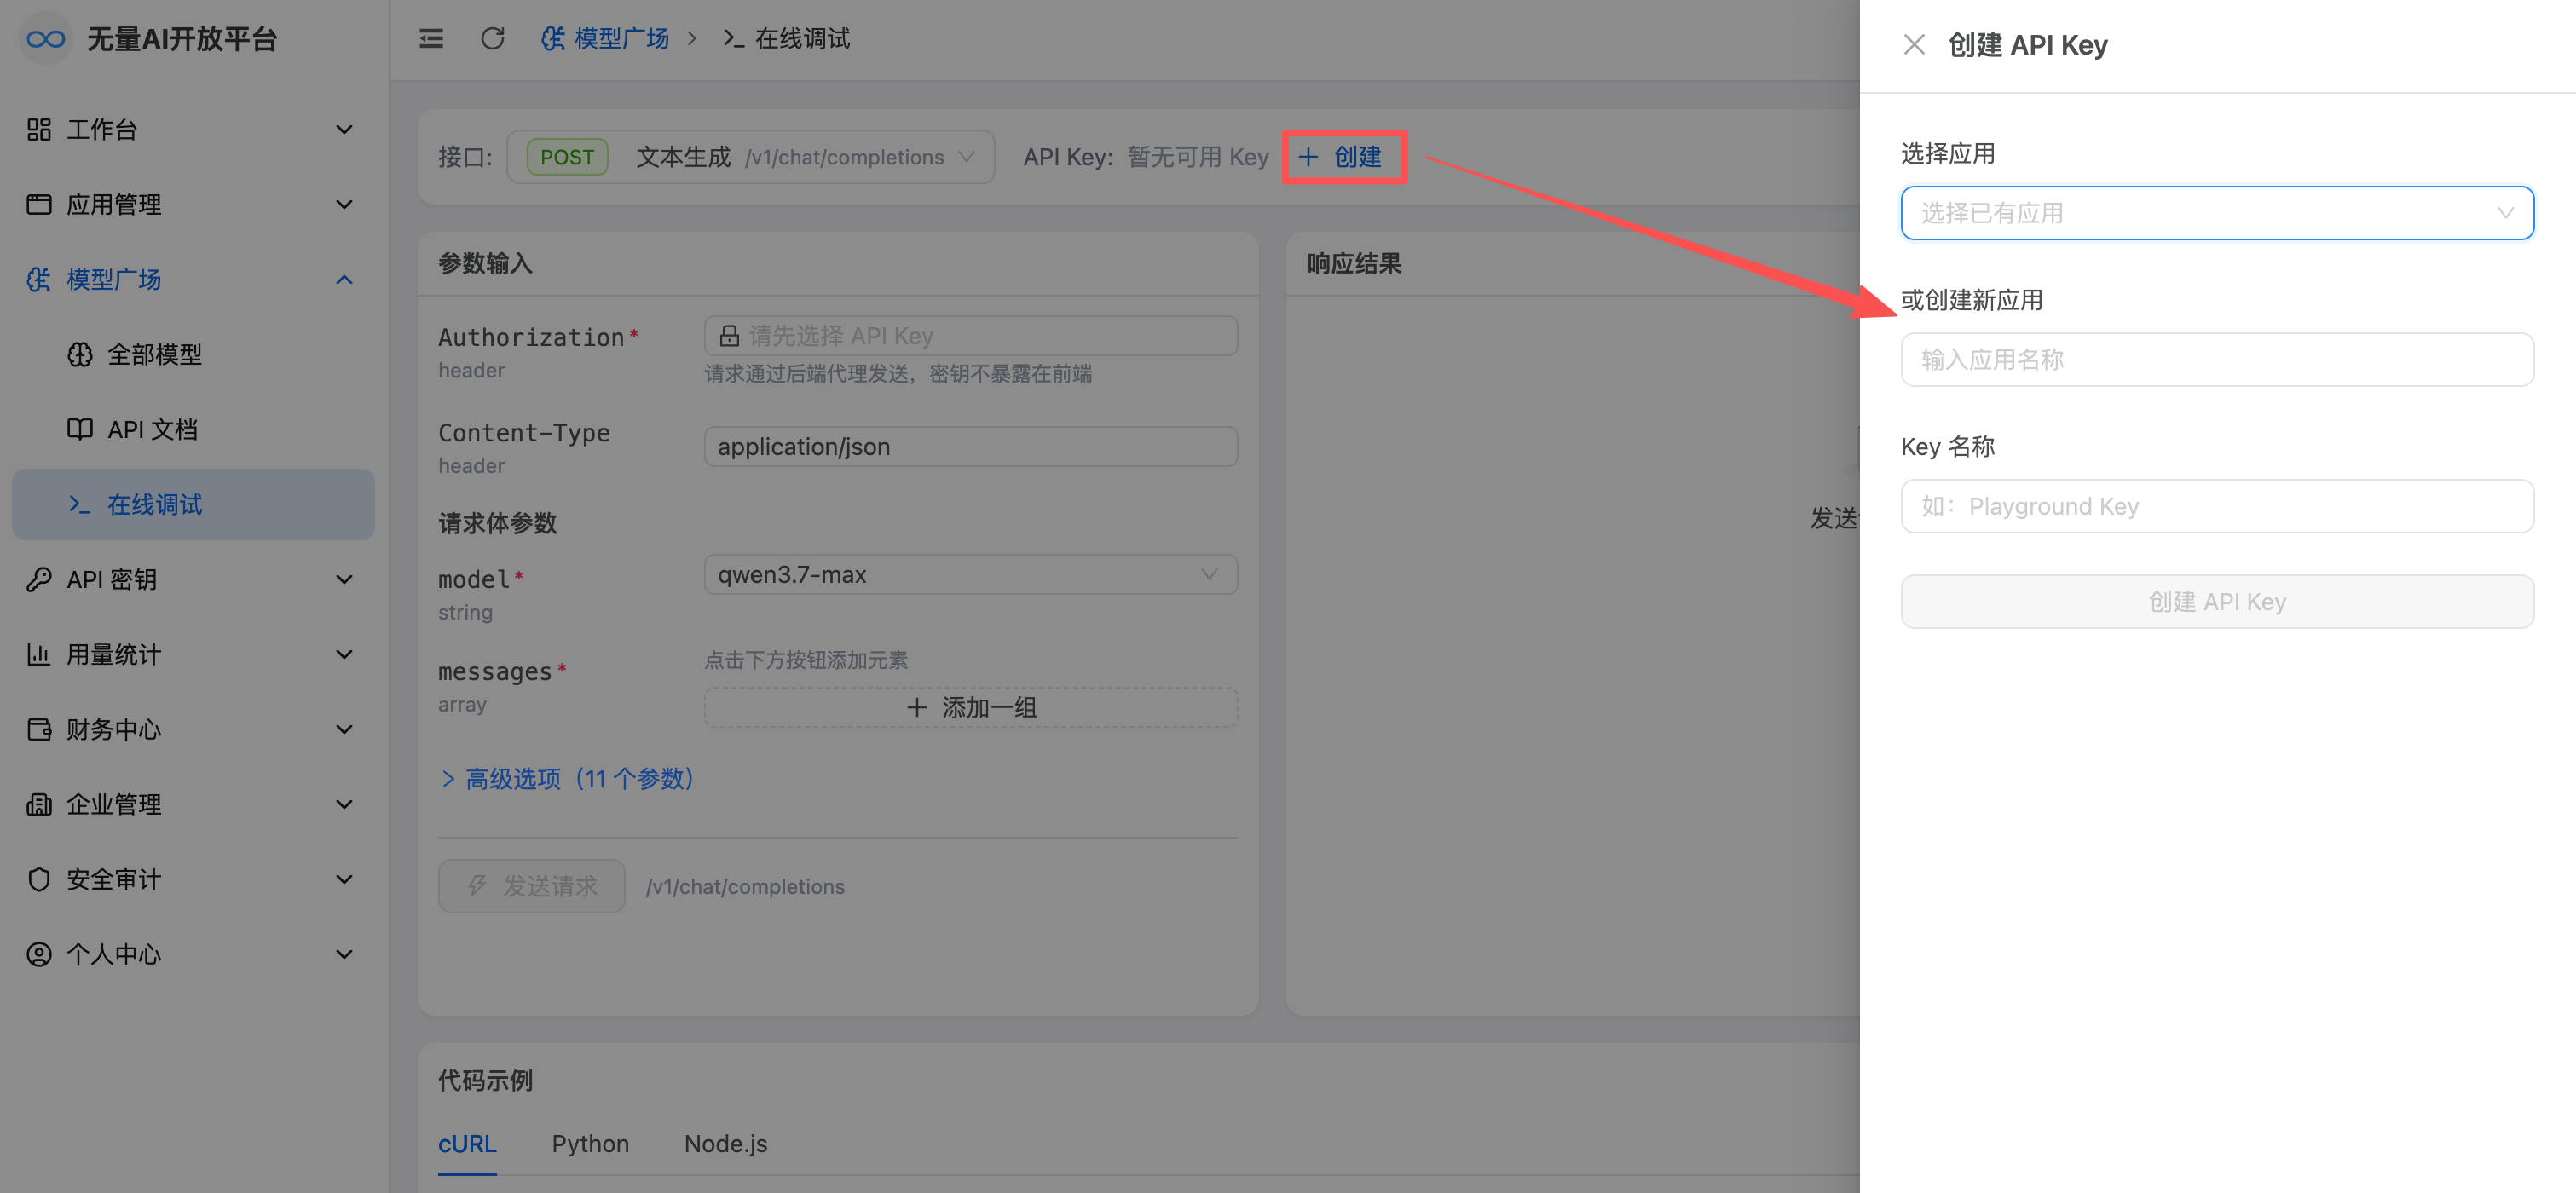Expand the 用量统计 menu chevron

click(344, 654)
